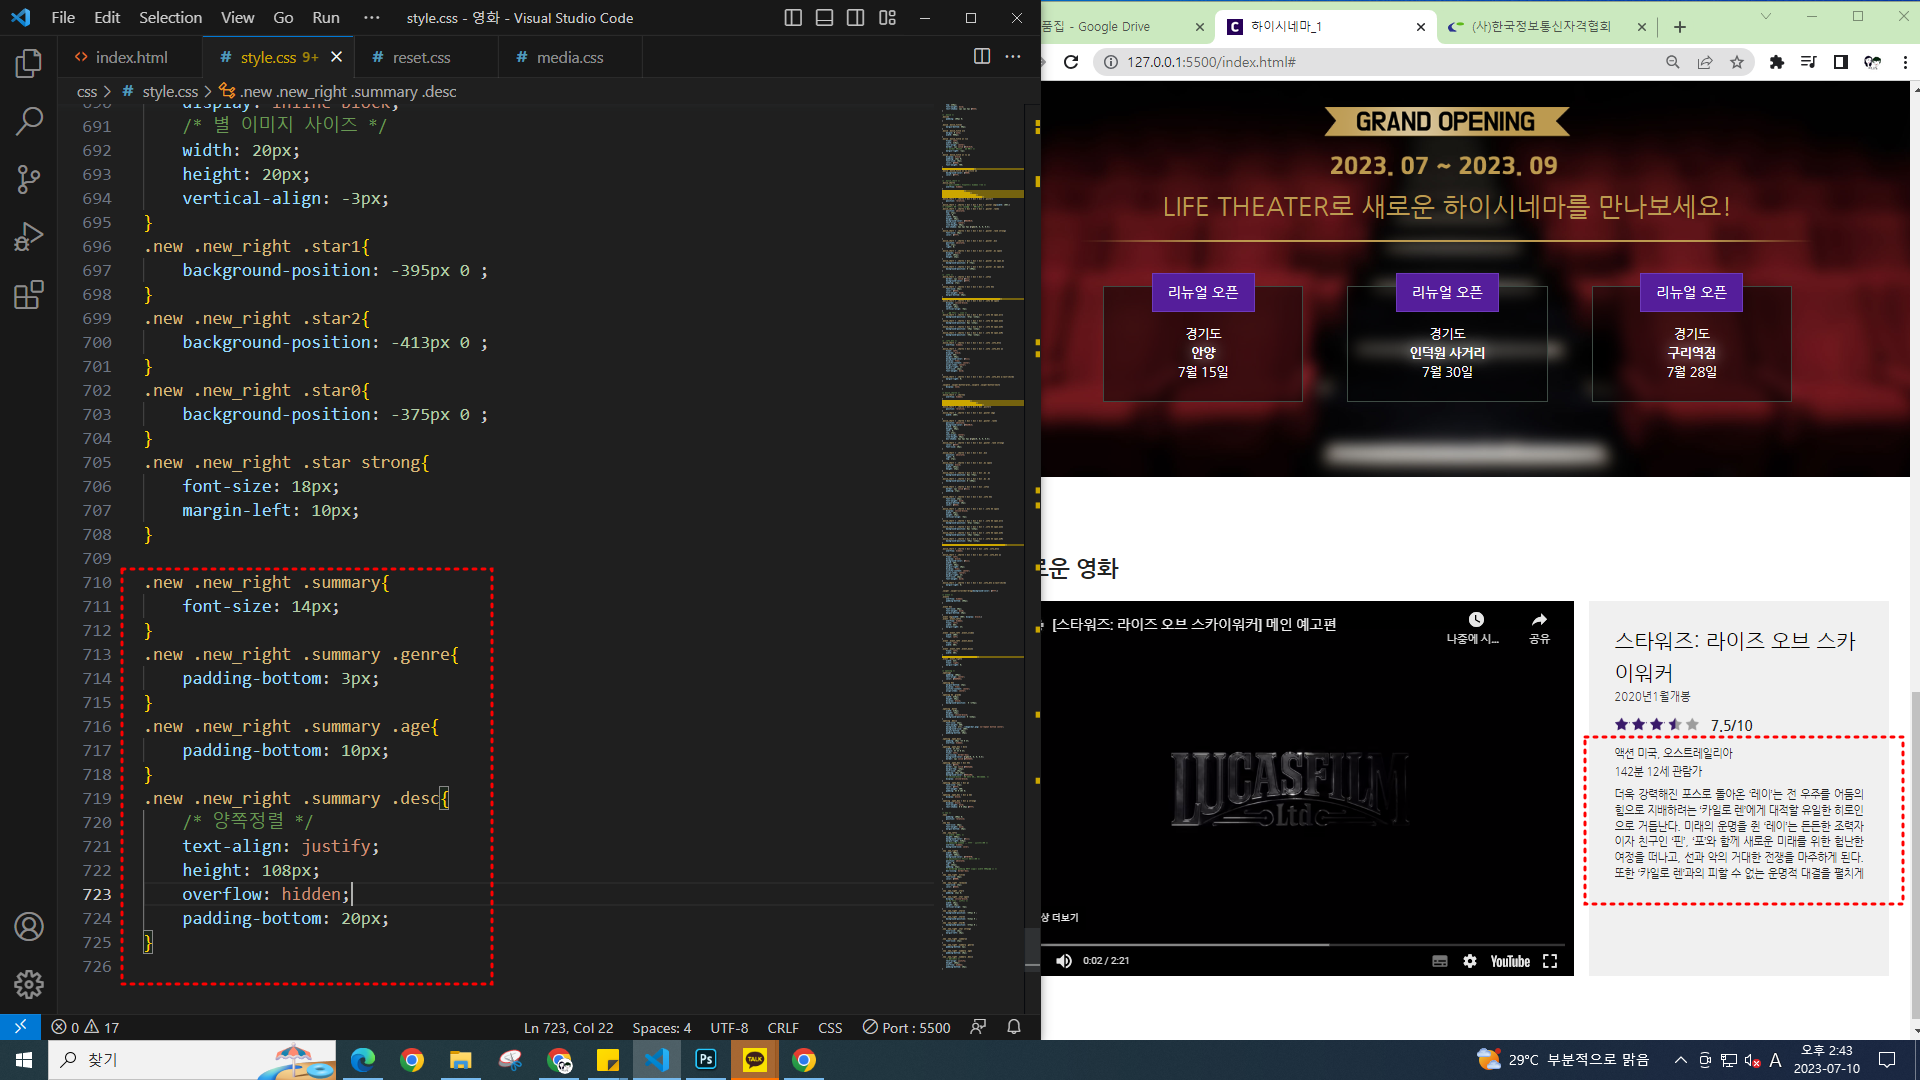Image resolution: width=1920 pixels, height=1080 pixels.
Task: Open the Source Control view
Action: (29, 179)
